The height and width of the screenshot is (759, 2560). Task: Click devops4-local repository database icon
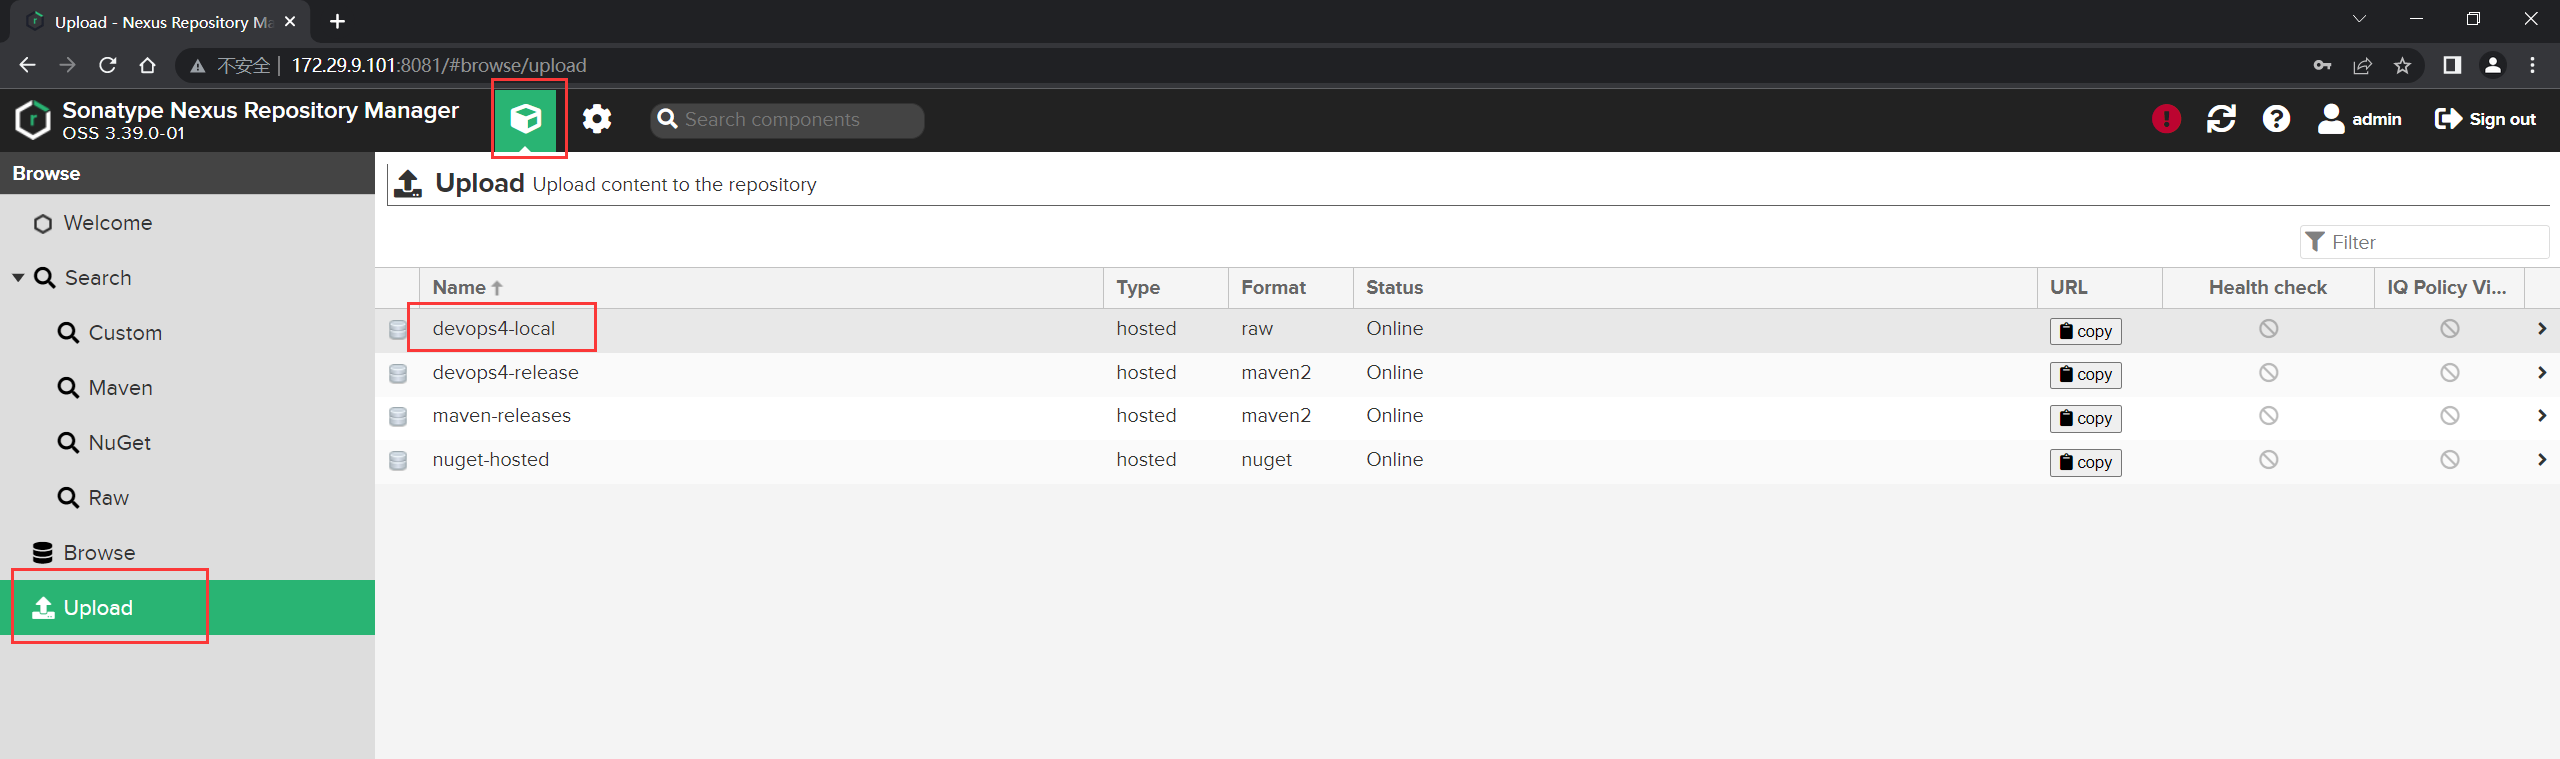tap(398, 330)
